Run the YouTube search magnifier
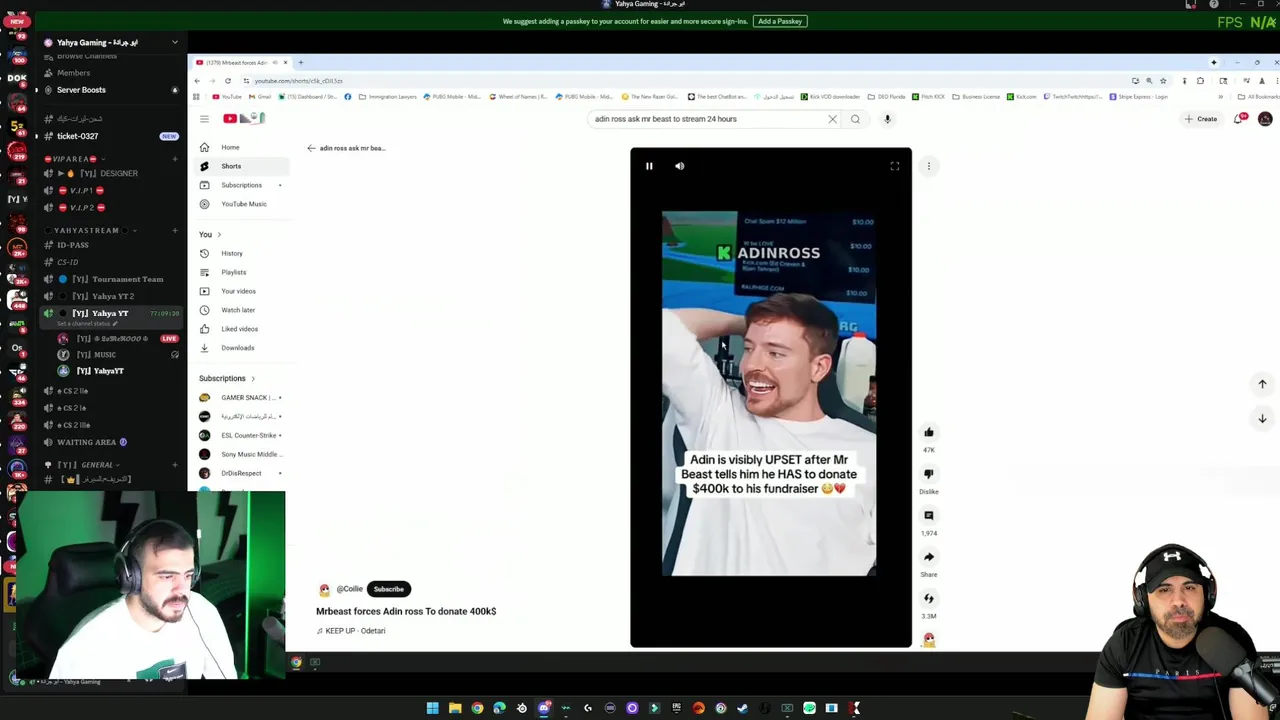The image size is (1280, 720). 855,119
